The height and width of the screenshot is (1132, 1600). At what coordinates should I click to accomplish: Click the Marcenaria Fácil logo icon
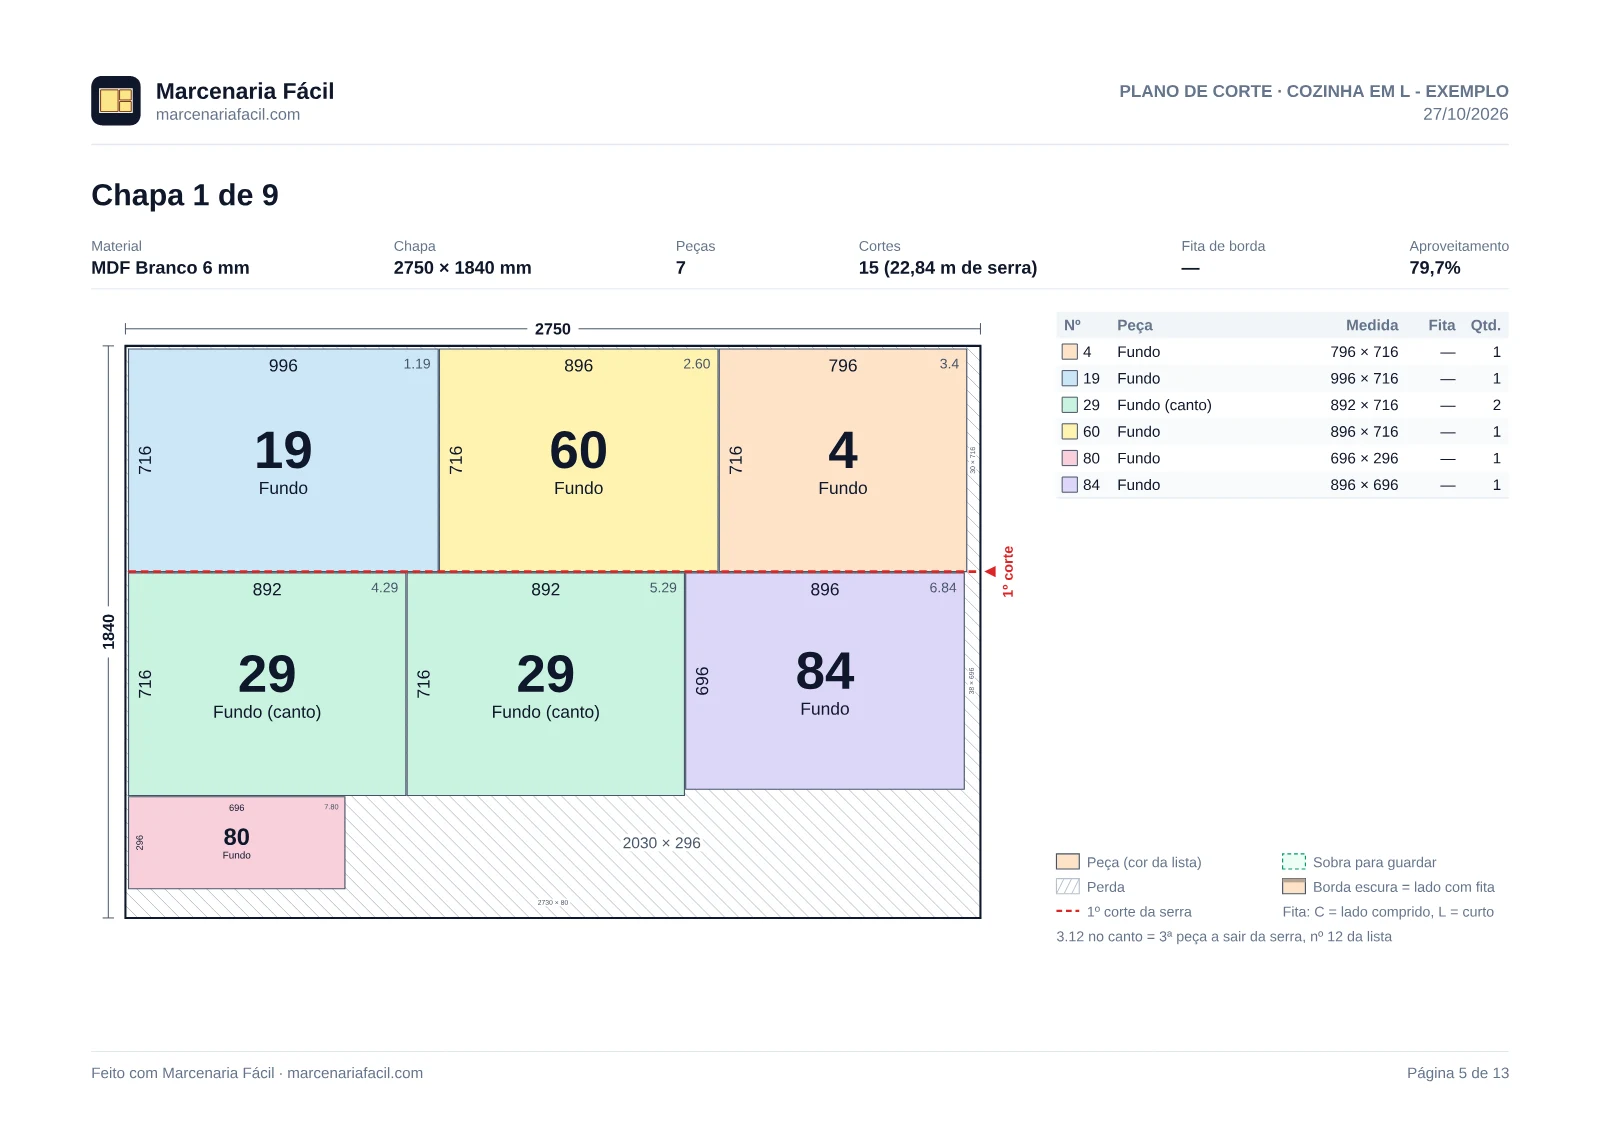coord(116,101)
